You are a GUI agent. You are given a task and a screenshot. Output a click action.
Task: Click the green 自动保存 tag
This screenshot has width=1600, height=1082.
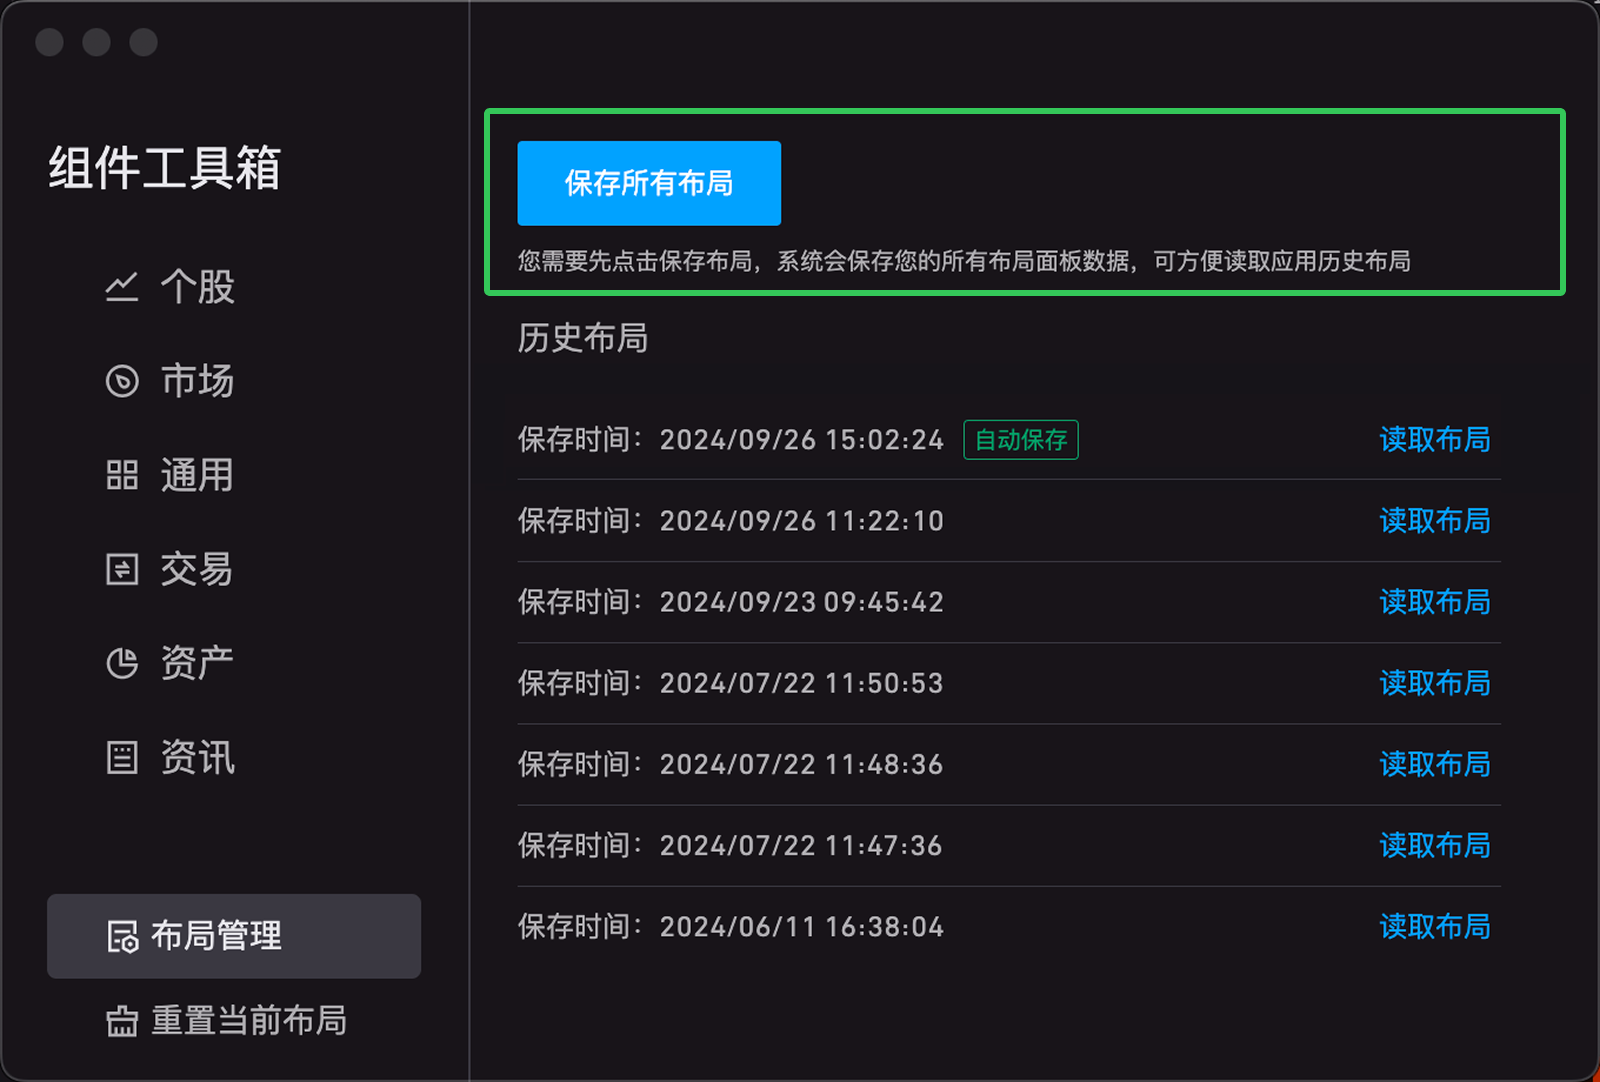coord(1020,440)
